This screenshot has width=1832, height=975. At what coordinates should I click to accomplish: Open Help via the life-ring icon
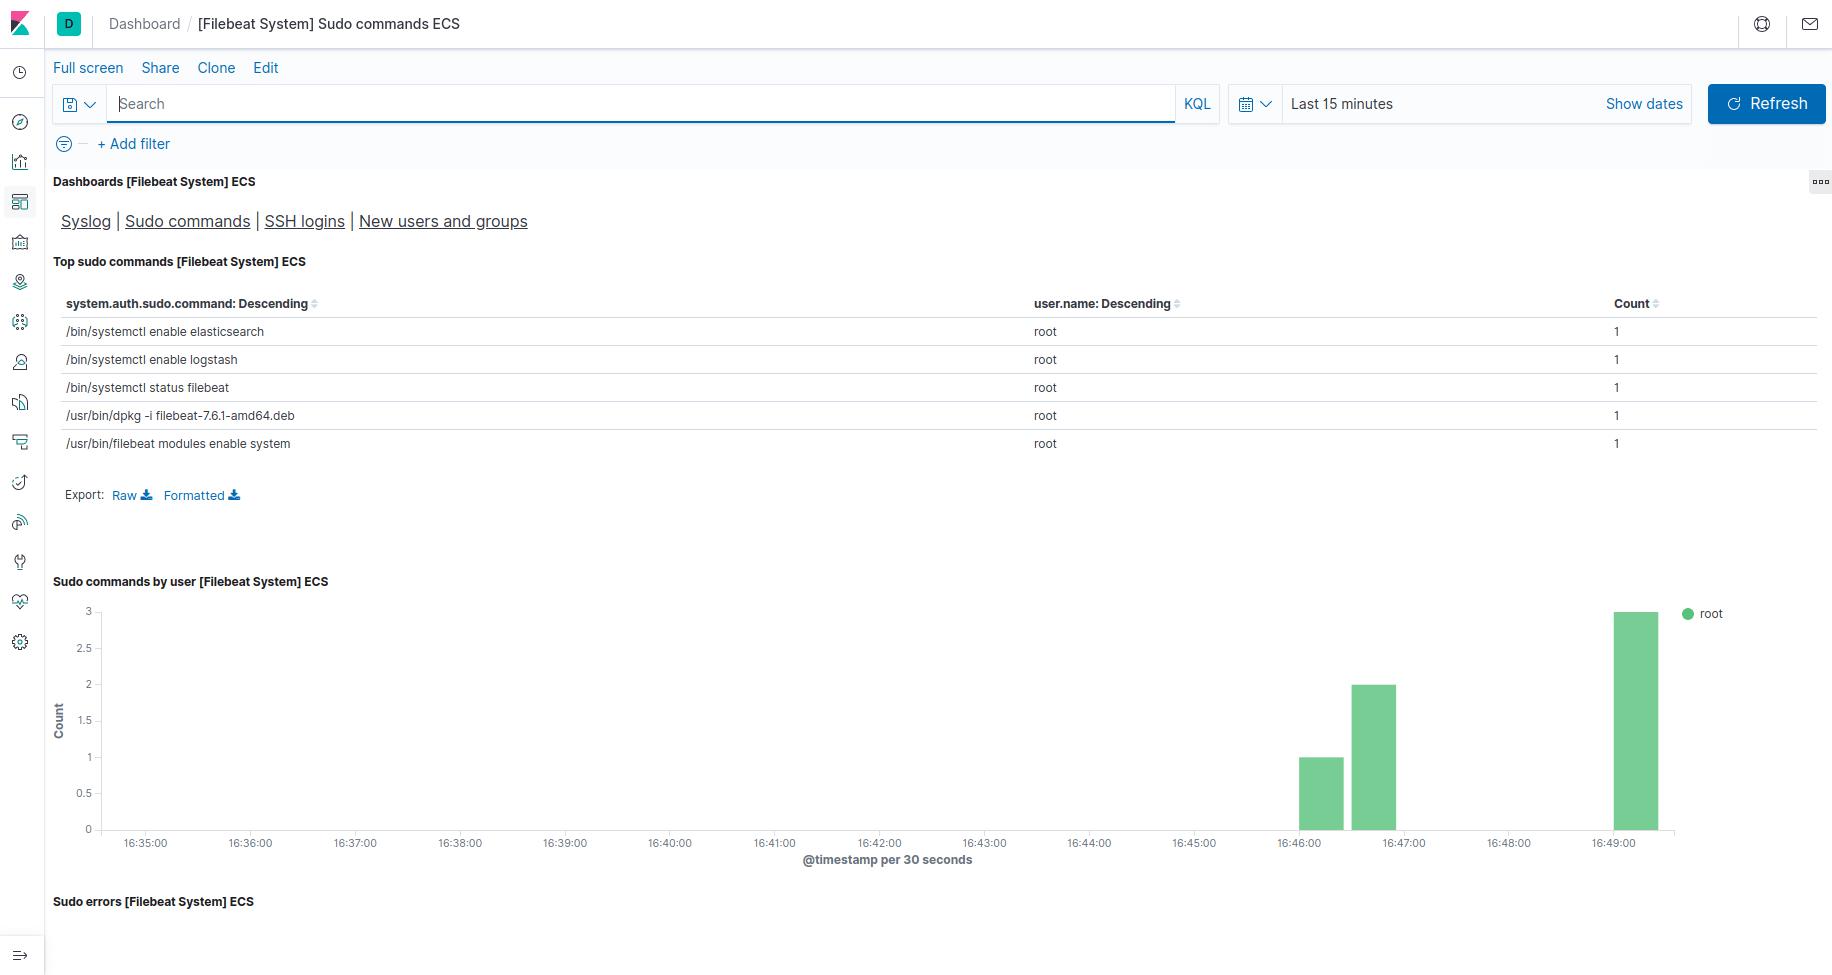[1762, 23]
